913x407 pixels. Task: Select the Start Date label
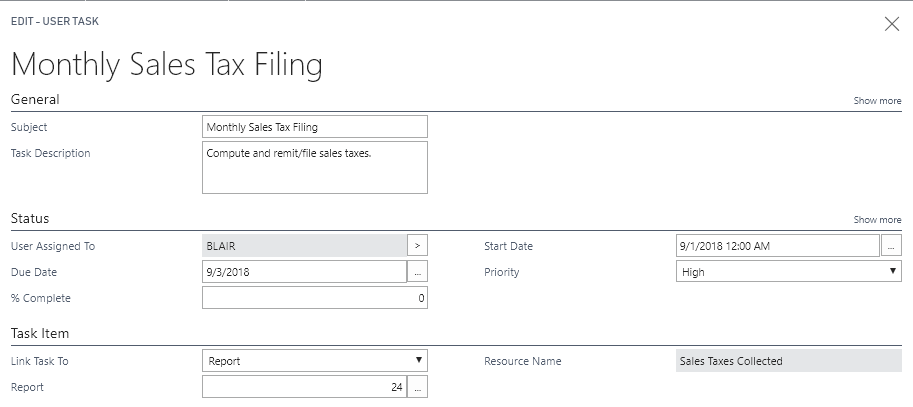pyautogui.click(x=508, y=246)
